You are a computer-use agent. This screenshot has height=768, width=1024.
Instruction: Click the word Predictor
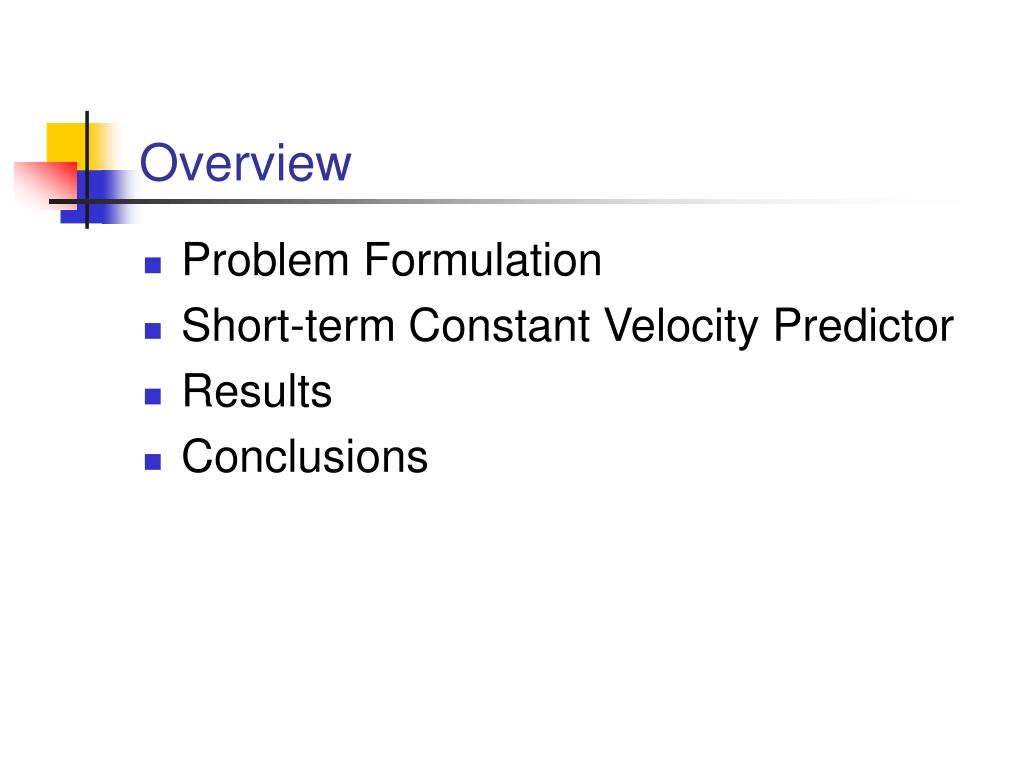(863, 325)
